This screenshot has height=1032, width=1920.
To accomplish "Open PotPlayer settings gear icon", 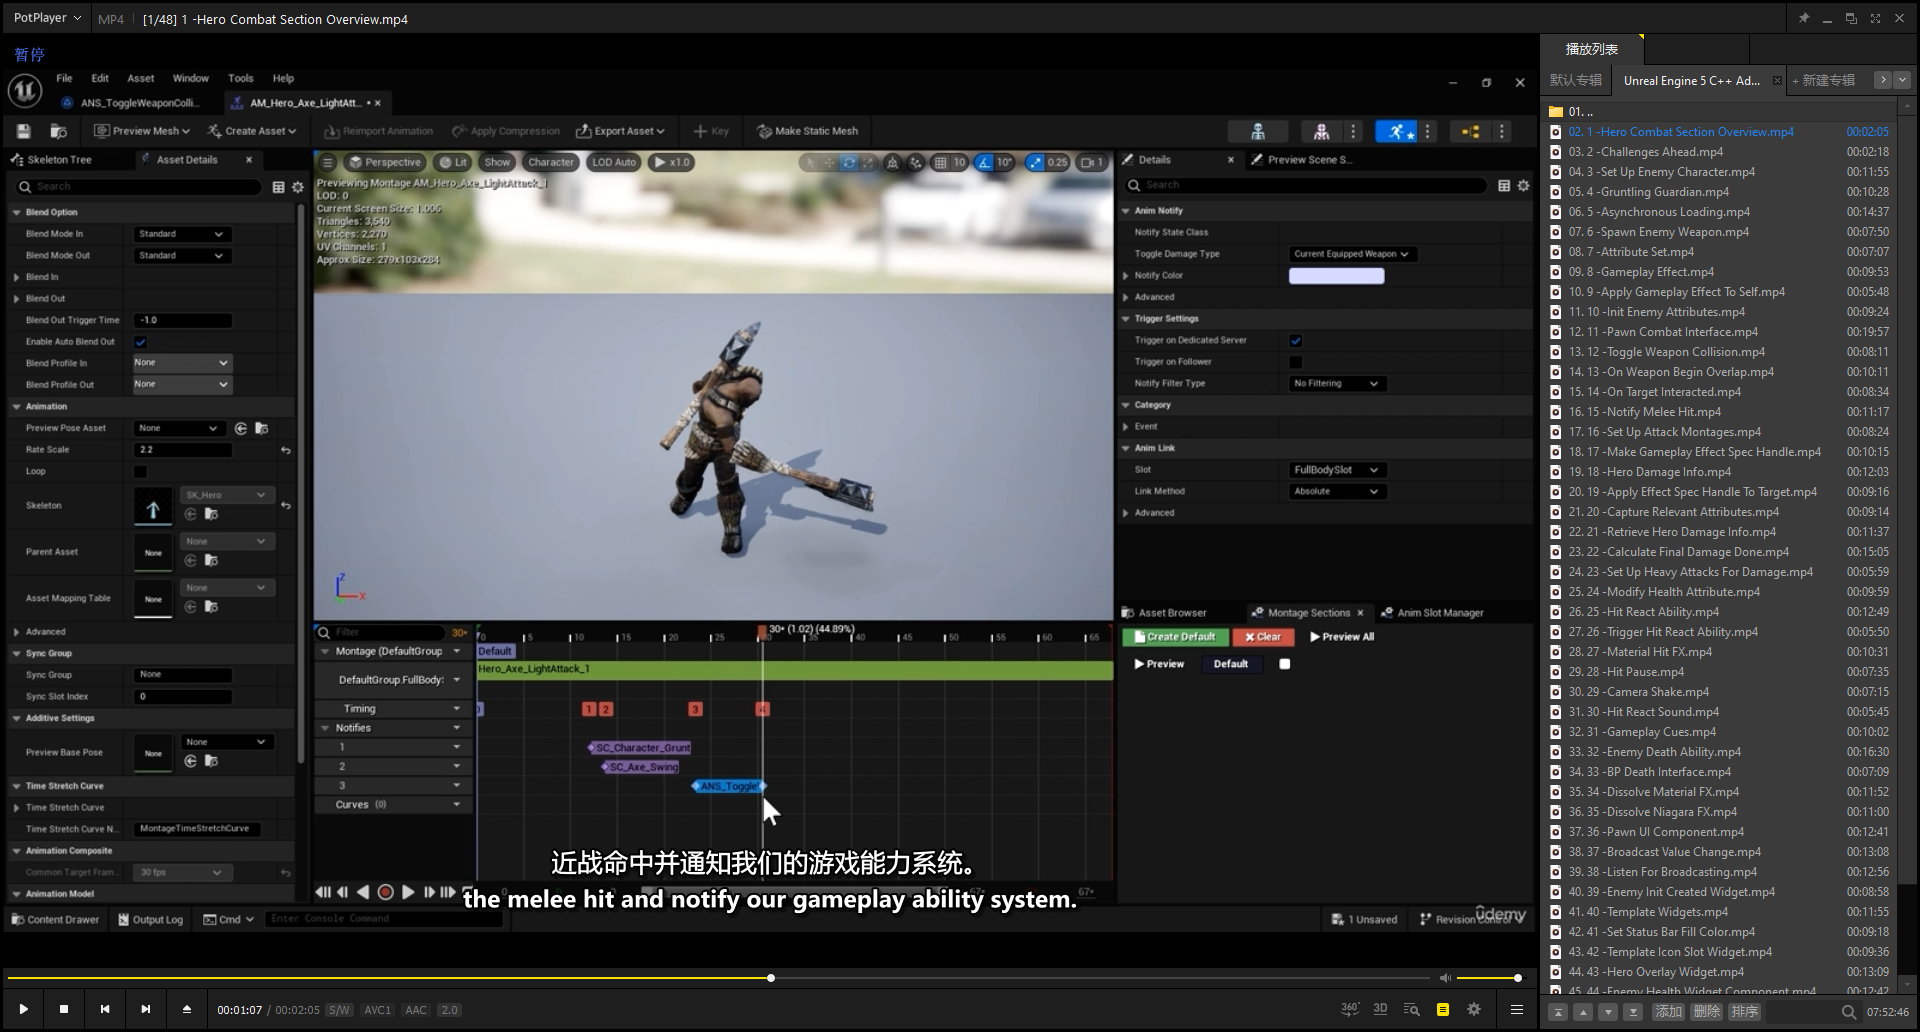I will click(1474, 1010).
